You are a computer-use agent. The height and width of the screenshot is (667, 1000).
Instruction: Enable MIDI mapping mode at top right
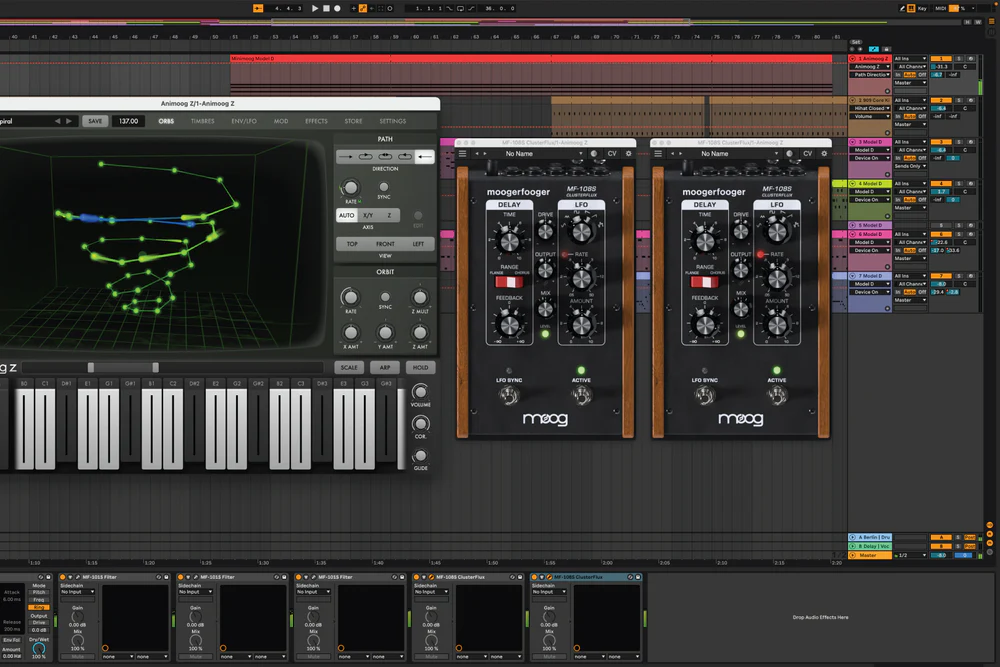point(940,8)
